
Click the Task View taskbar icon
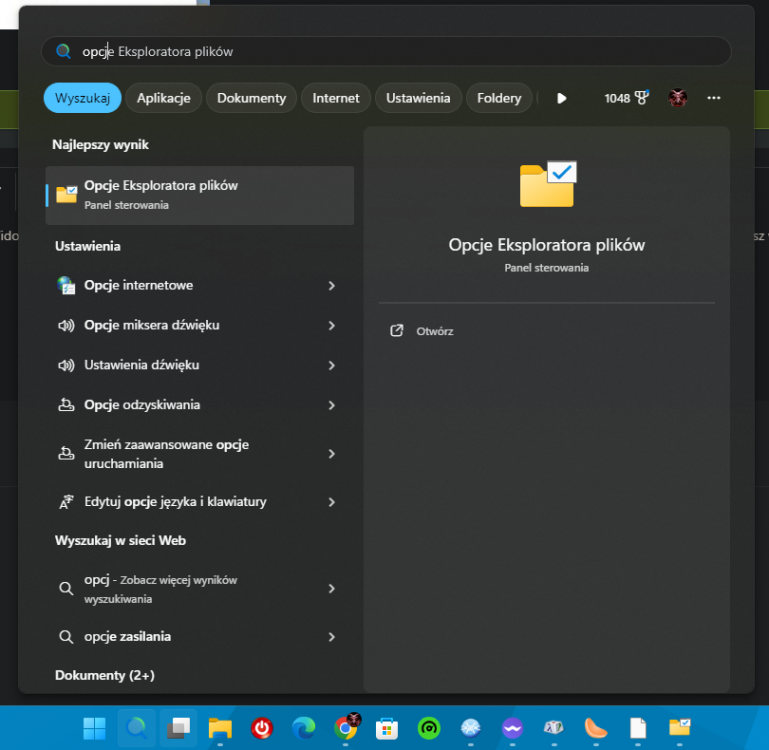[x=178, y=727]
